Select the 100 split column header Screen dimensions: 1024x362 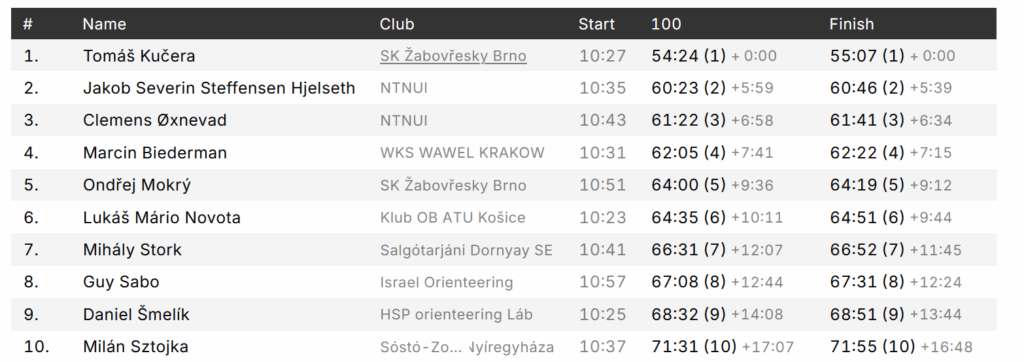666,24
